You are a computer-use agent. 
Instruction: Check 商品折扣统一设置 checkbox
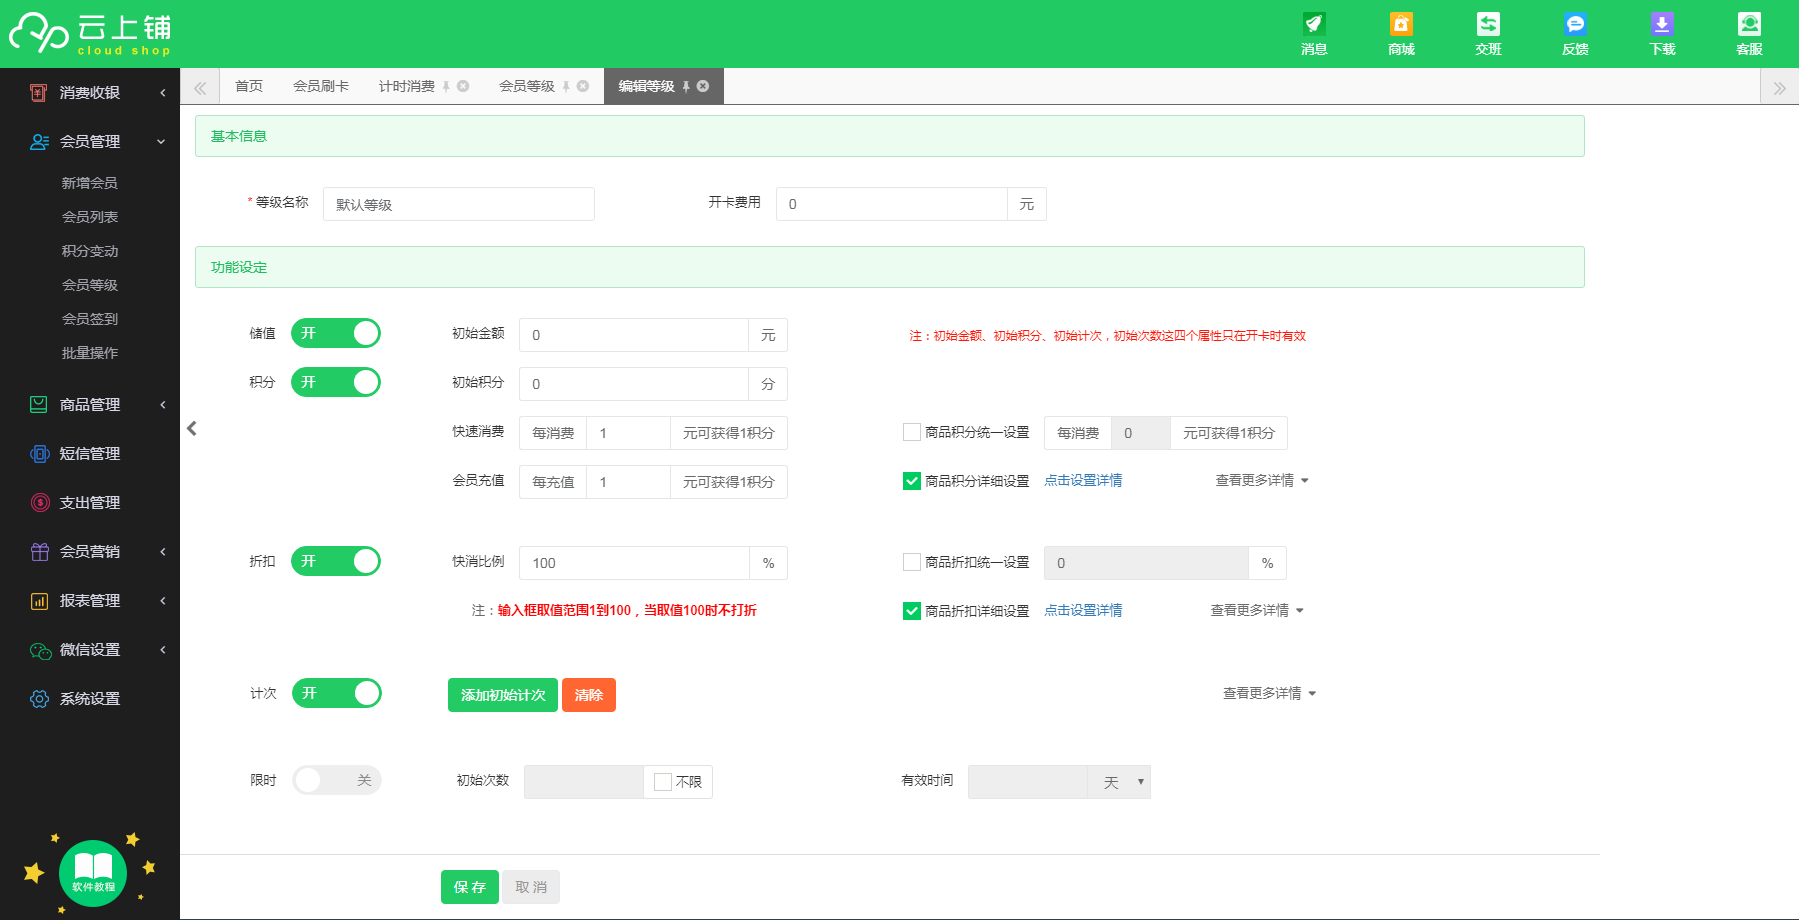point(912,562)
